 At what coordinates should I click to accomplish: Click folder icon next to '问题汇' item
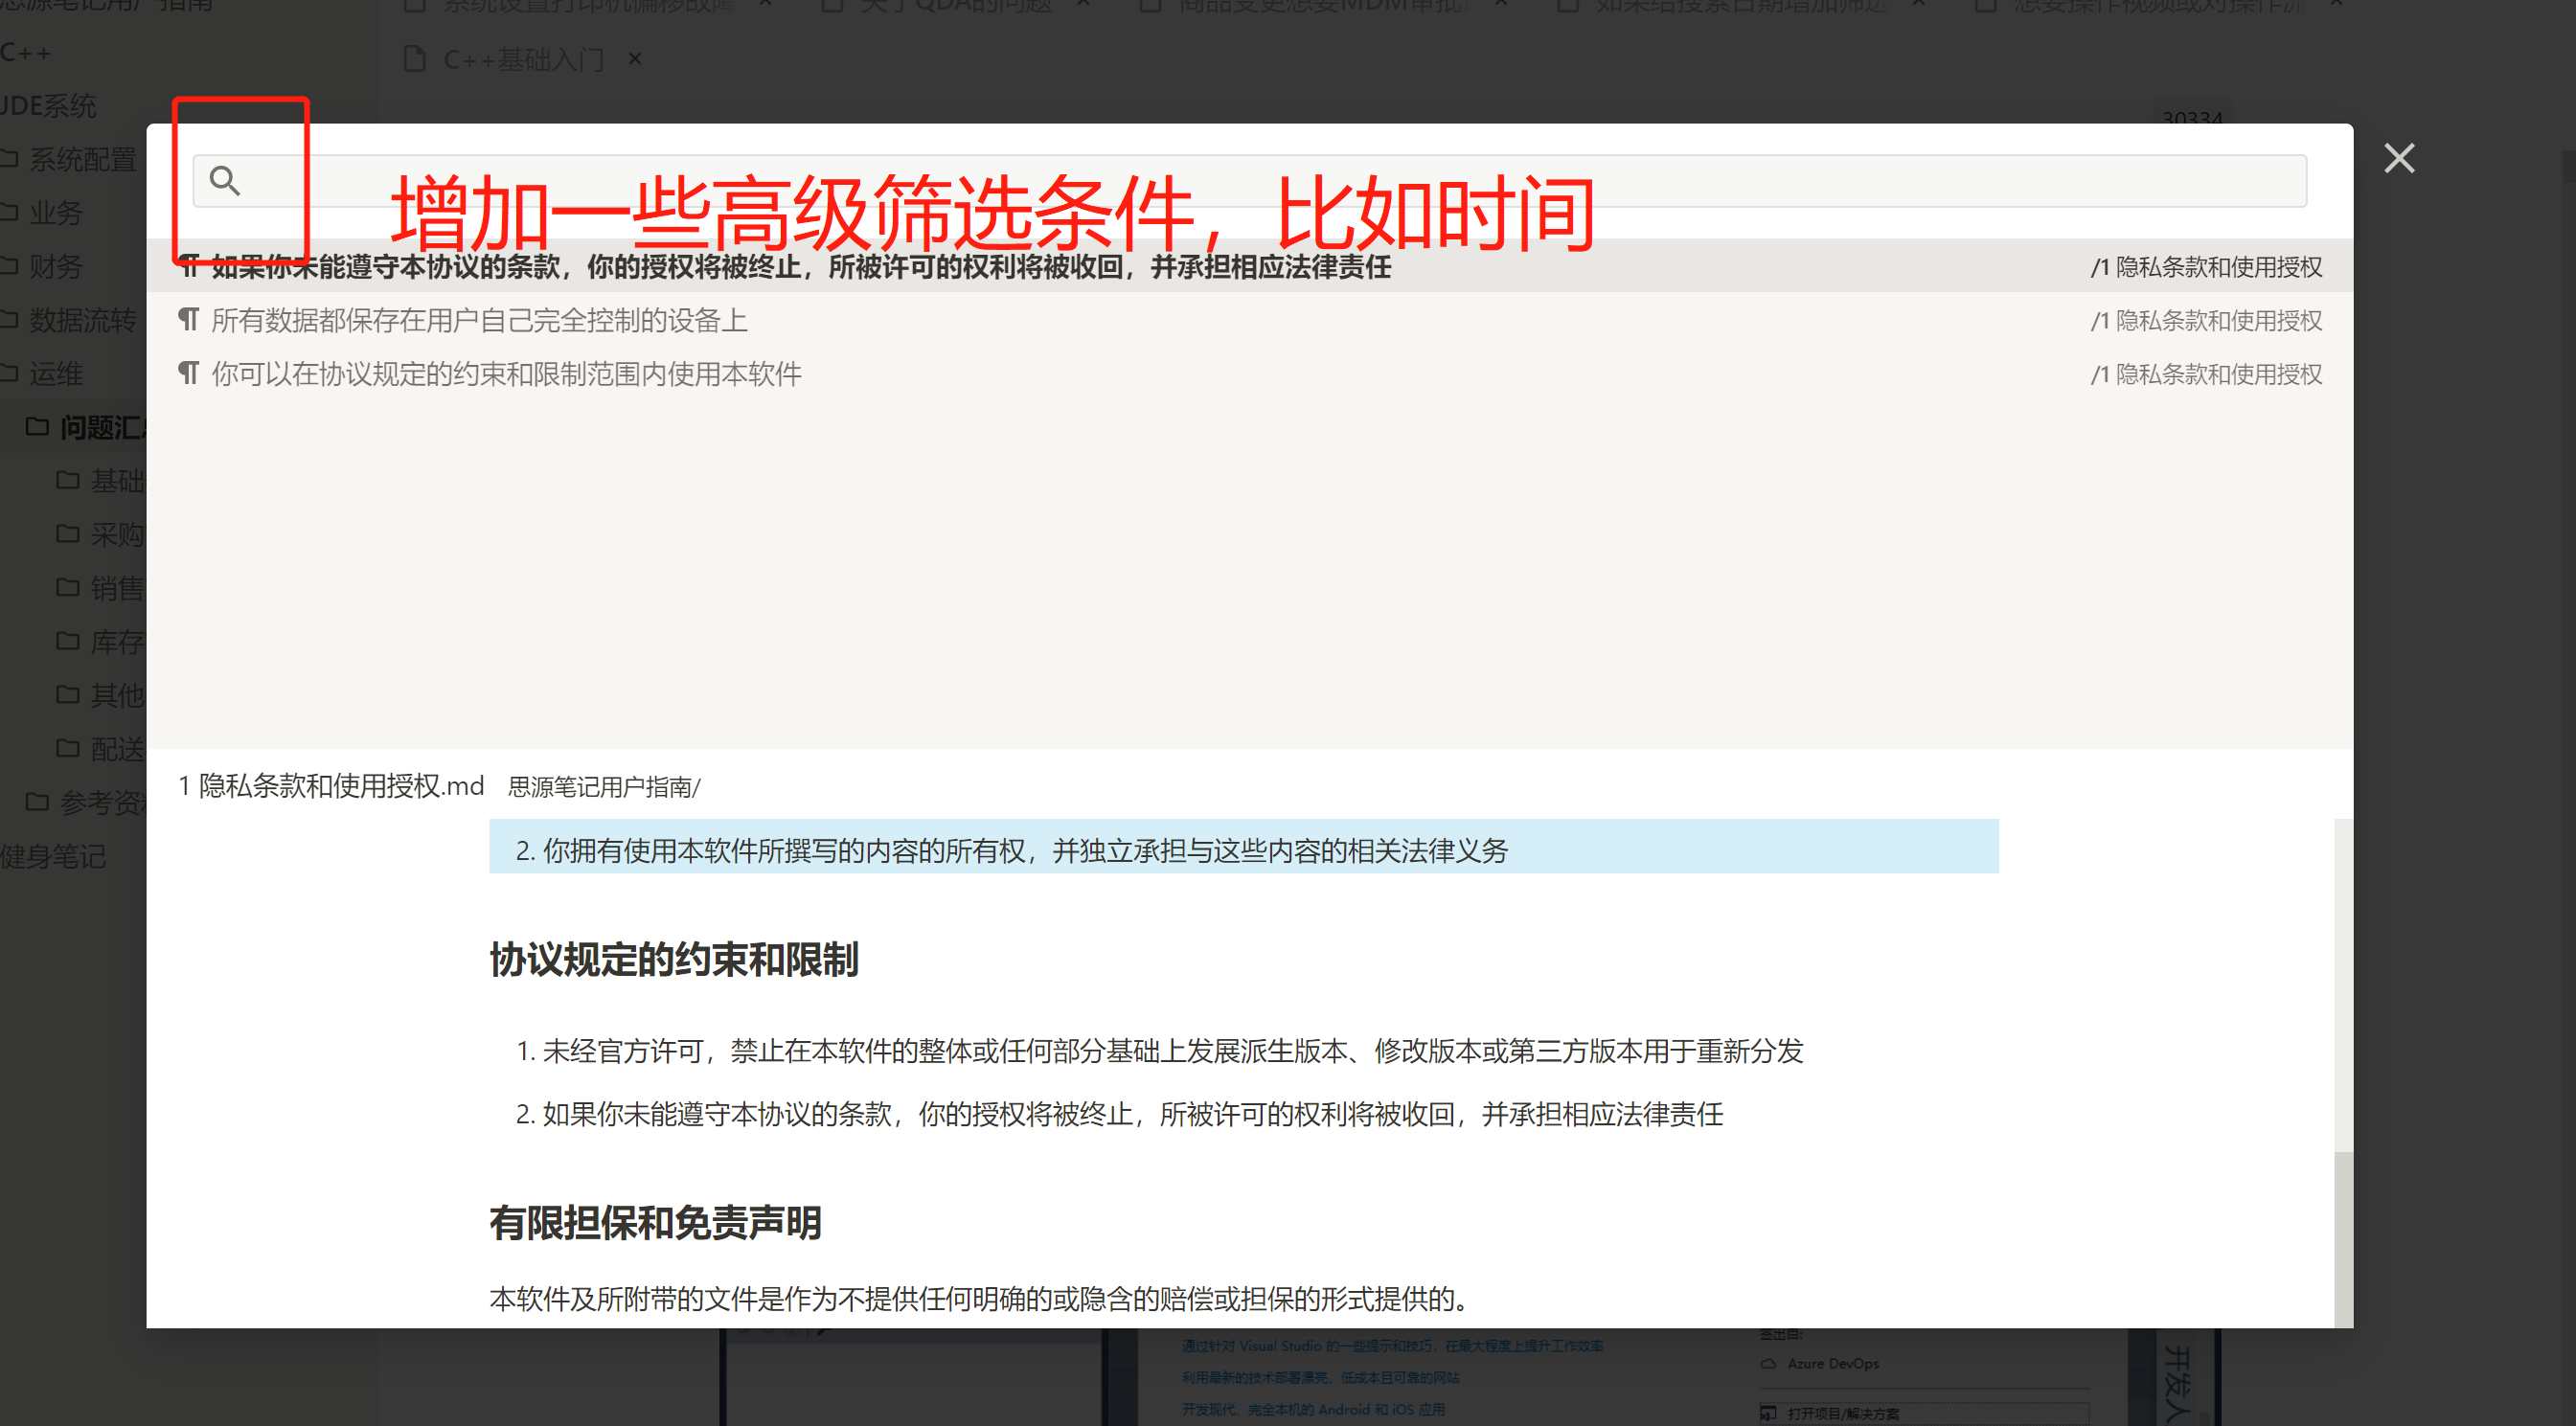click(x=37, y=427)
